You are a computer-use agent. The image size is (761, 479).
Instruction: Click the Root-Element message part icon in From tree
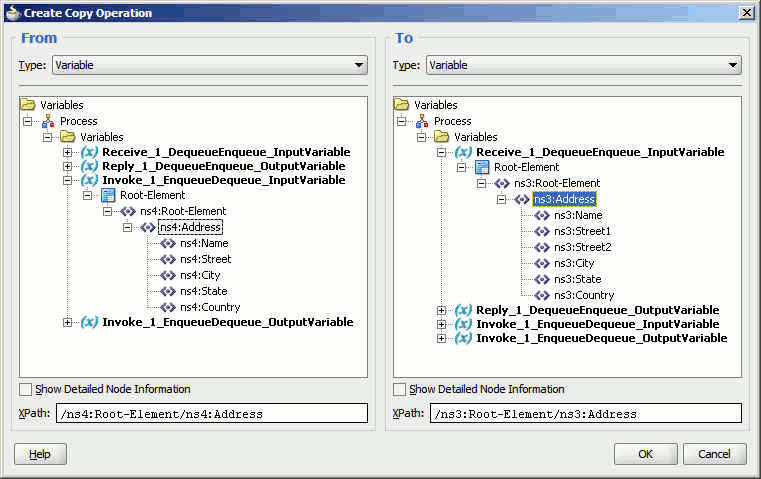click(108, 195)
